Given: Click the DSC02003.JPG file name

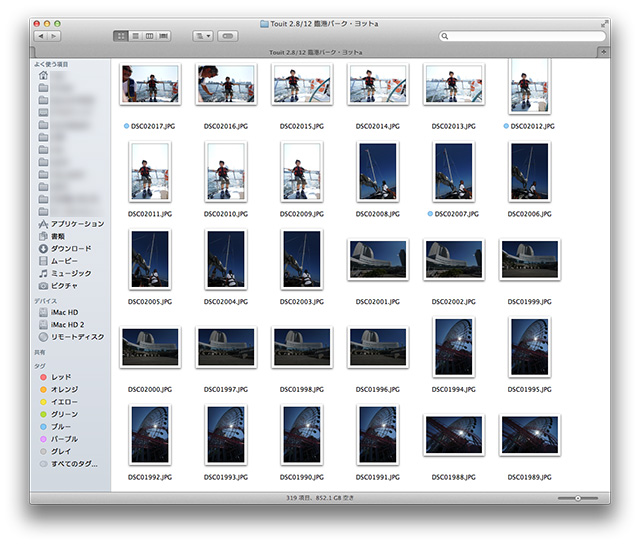Looking at the screenshot, I should tap(302, 302).
